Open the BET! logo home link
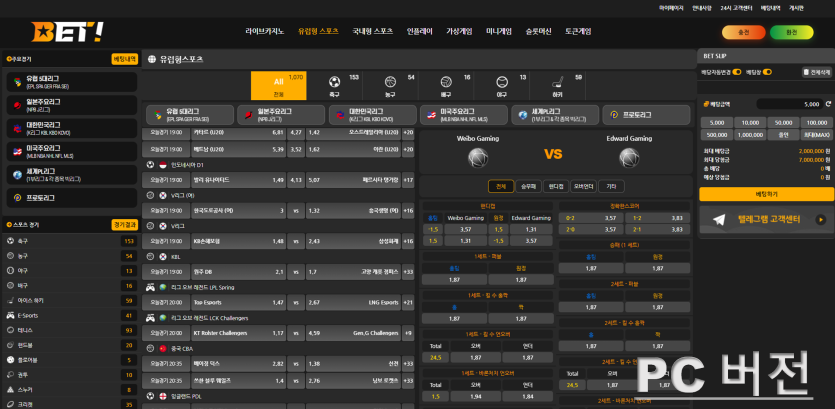Image resolution: width=835 pixels, height=409 pixels. coord(67,32)
